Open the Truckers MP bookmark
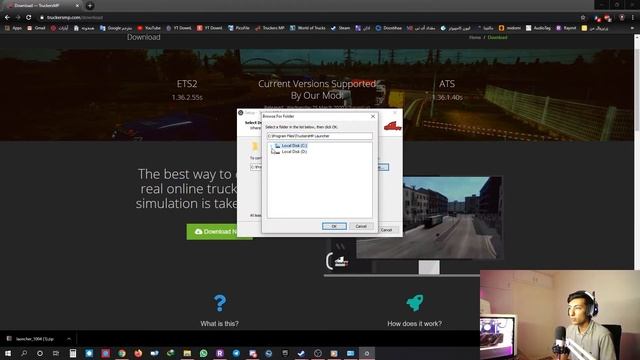Image resolution: width=640 pixels, height=360 pixels. pos(269,28)
